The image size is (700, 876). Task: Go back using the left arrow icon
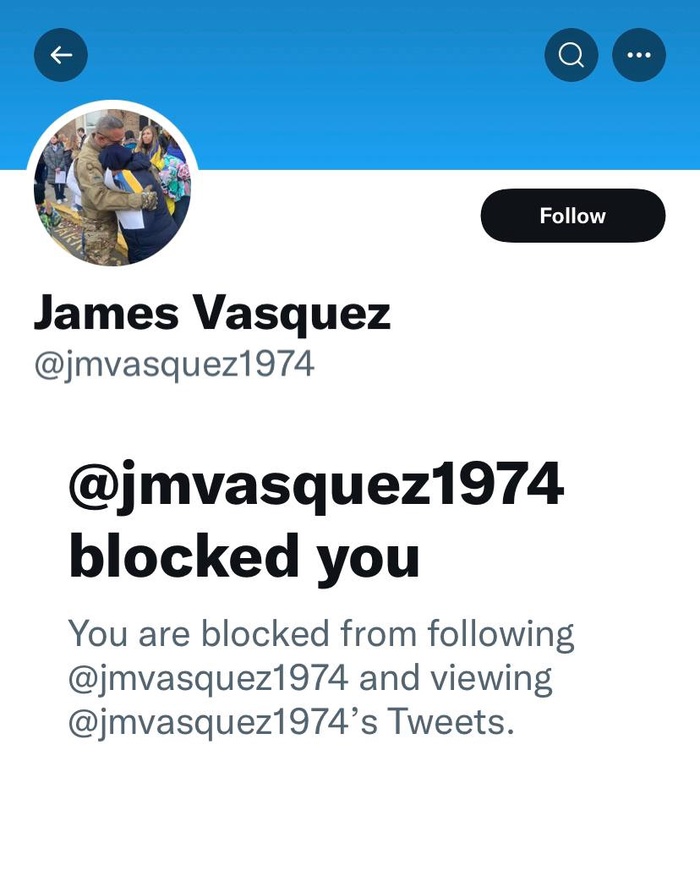(x=61, y=55)
